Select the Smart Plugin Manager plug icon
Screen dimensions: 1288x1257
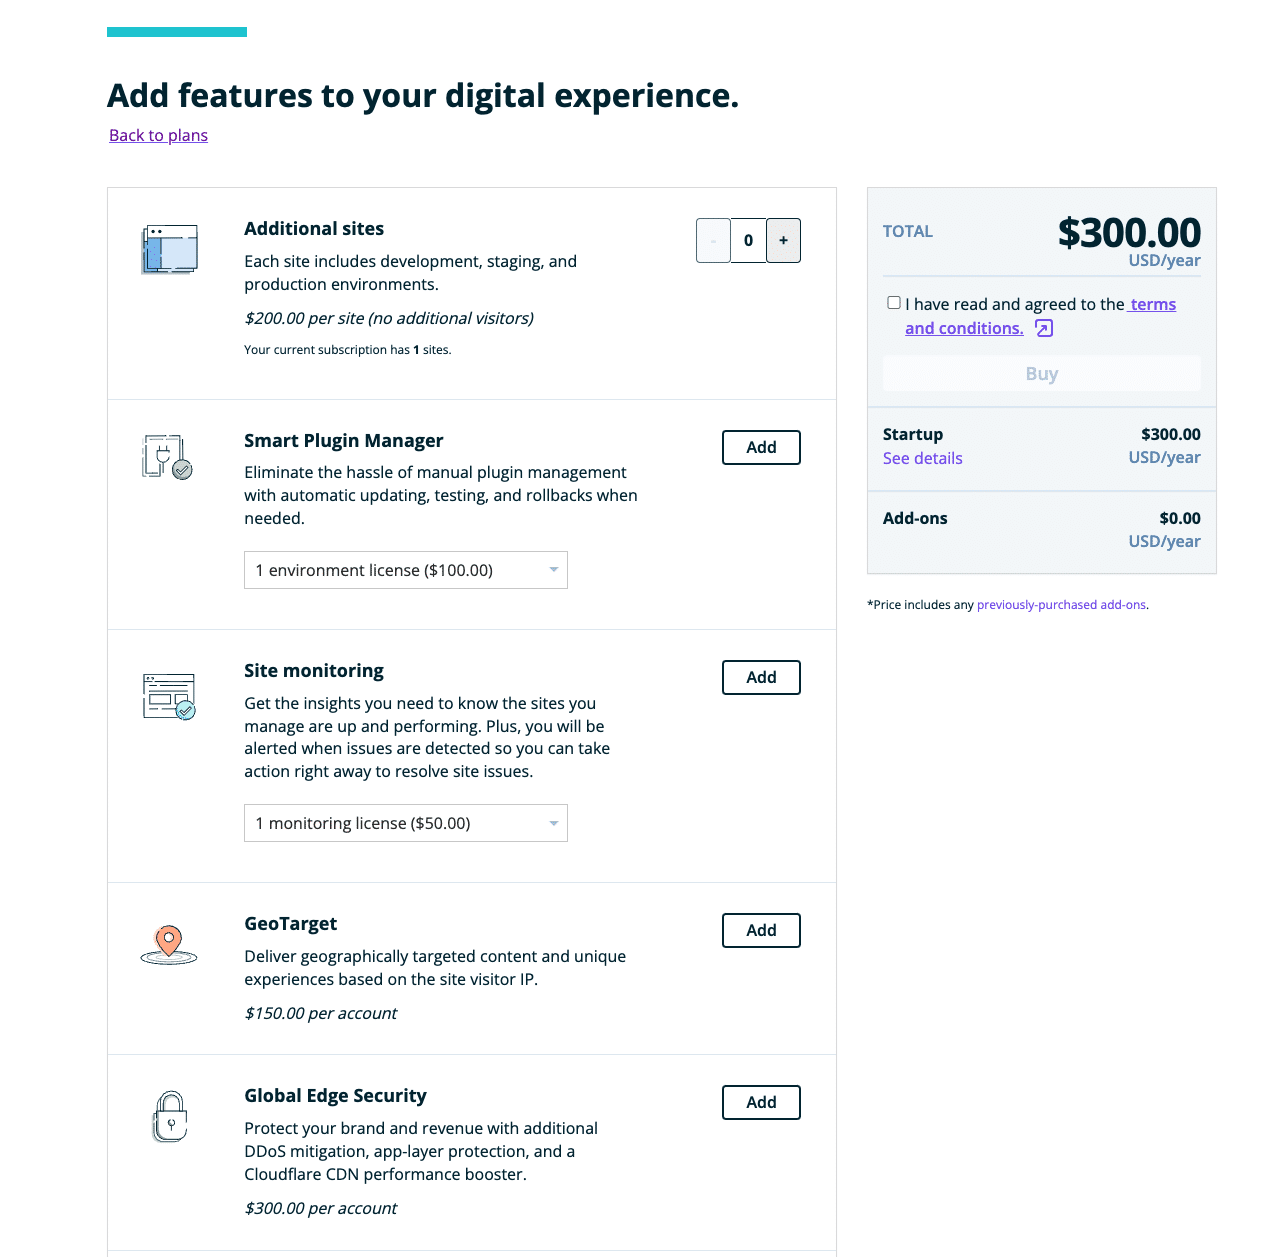pos(166,457)
